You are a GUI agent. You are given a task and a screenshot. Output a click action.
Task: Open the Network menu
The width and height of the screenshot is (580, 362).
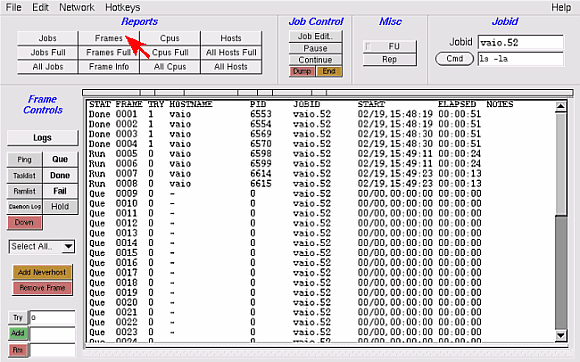[x=77, y=7]
